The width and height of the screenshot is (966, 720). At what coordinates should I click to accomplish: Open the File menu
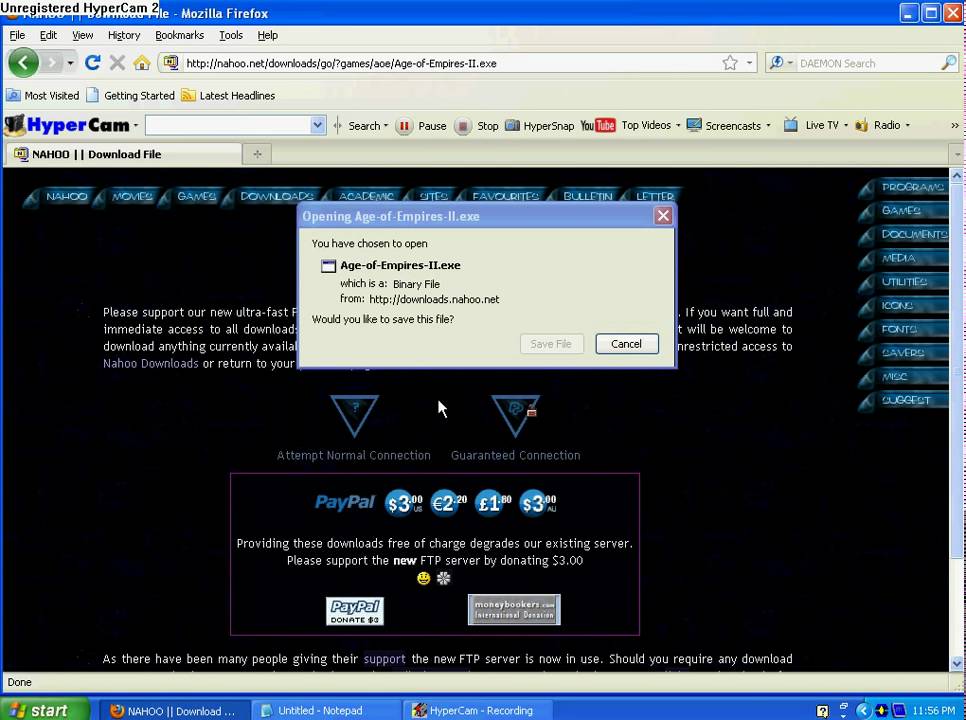17,35
